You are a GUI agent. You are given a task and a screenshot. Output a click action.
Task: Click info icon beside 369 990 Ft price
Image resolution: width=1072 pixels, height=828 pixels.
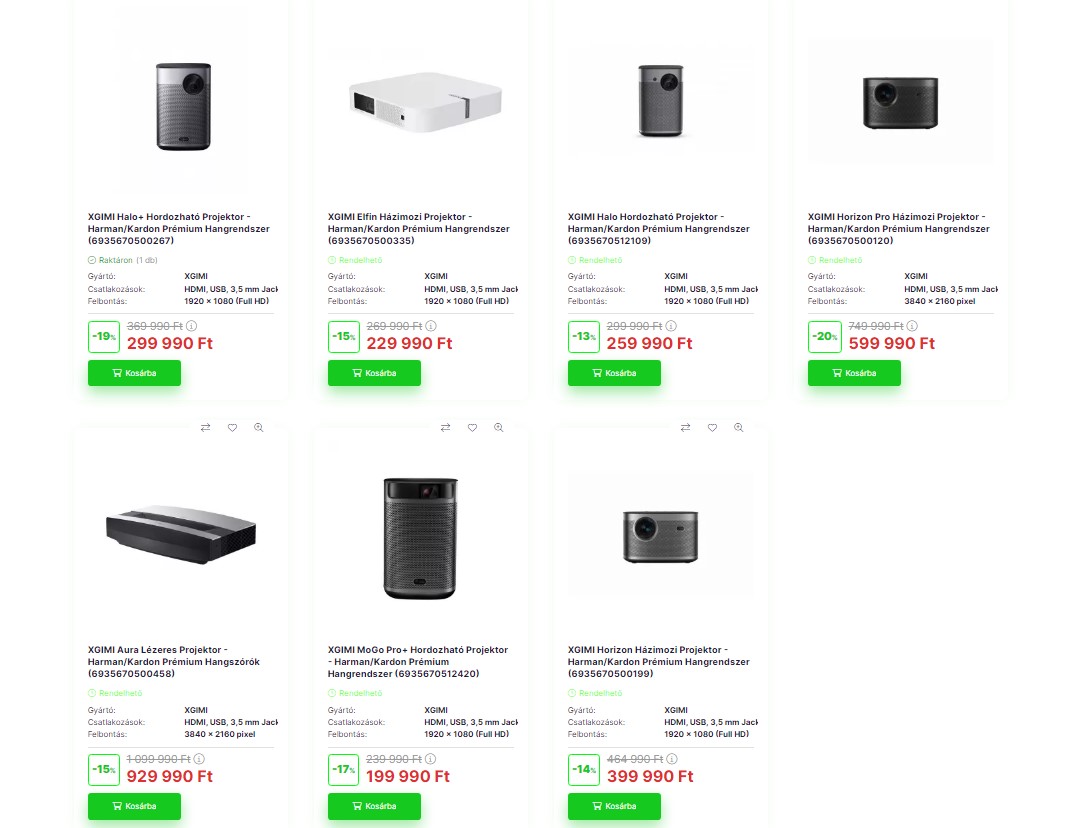tap(192, 326)
